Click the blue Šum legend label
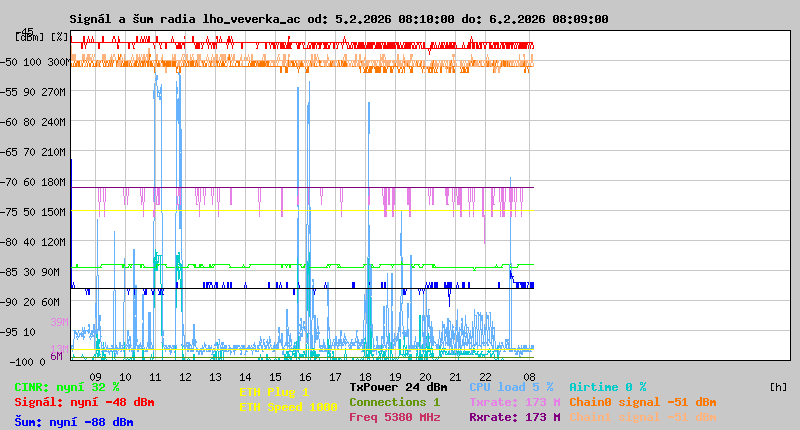The width and height of the screenshot is (800, 430). click(x=74, y=422)
